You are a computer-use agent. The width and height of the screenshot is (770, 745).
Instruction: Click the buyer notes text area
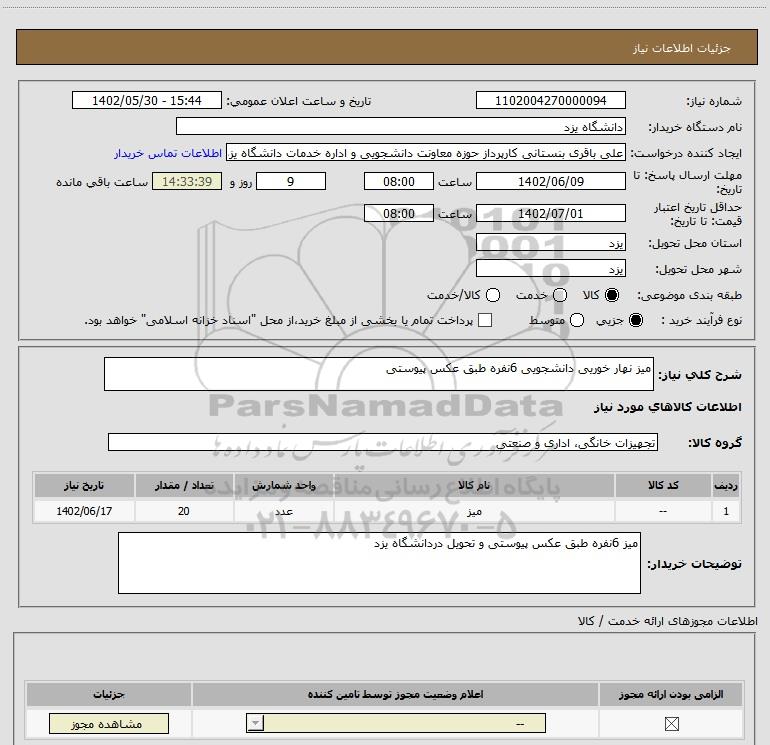(379, 563)
